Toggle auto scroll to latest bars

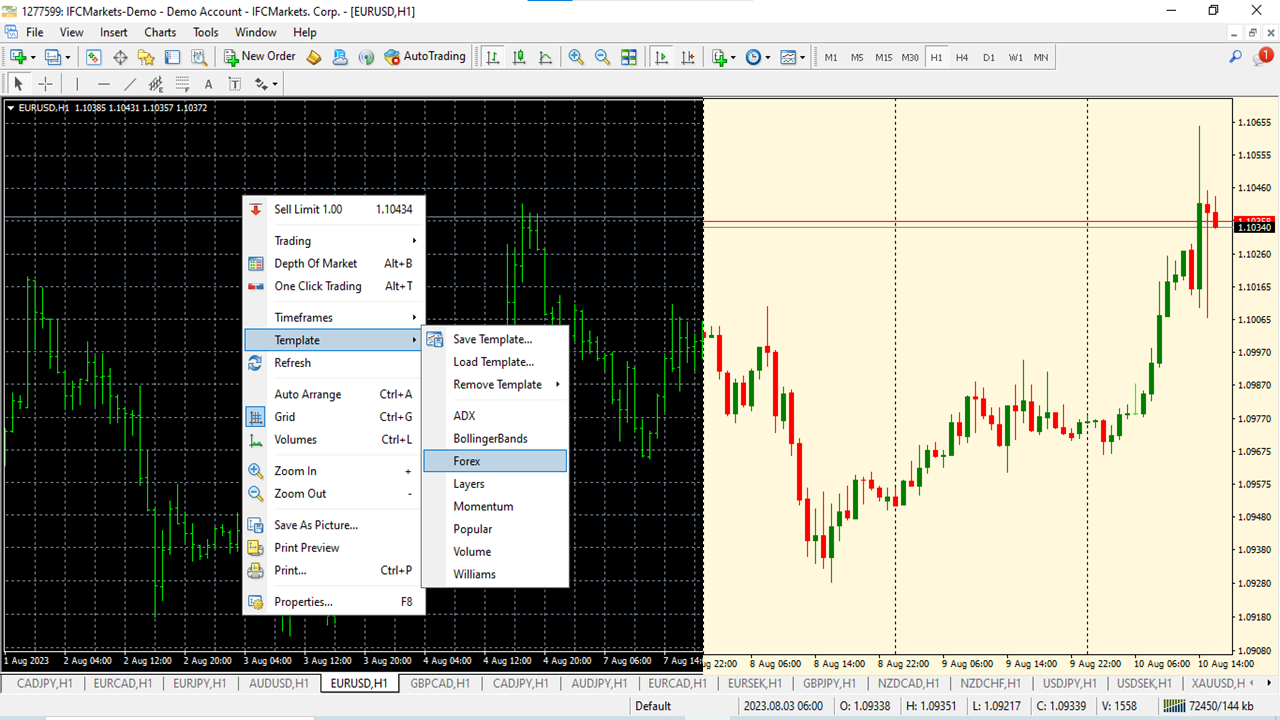[x=661, y=57]
